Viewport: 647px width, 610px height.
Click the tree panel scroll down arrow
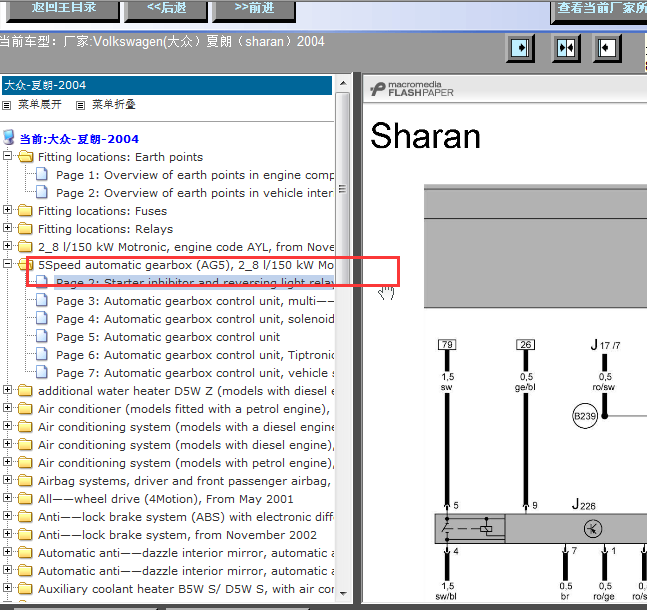tap(343, 593)
